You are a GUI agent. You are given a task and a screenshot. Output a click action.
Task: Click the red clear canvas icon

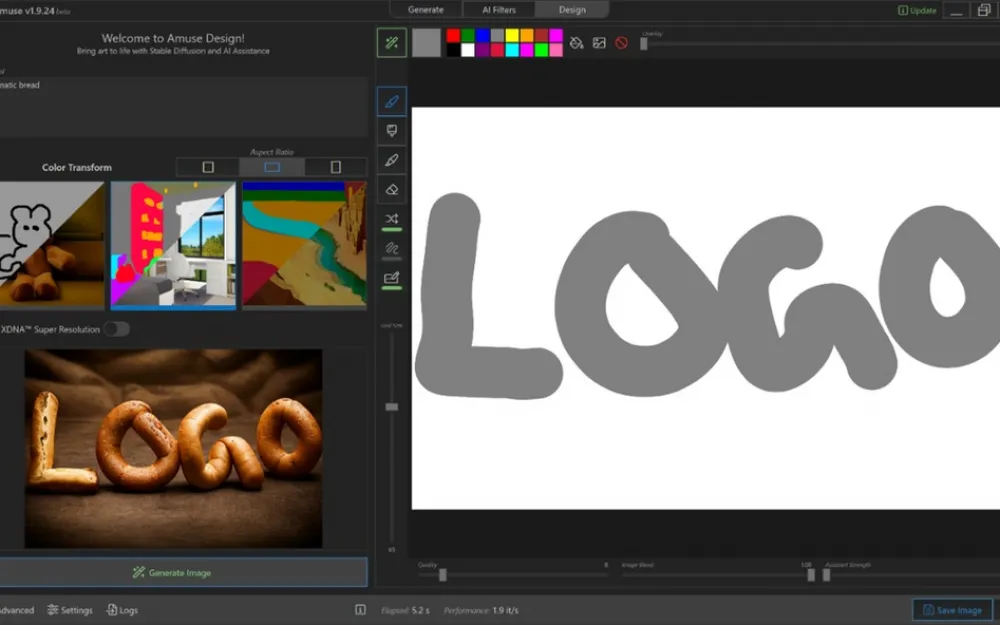coord(621,43)
